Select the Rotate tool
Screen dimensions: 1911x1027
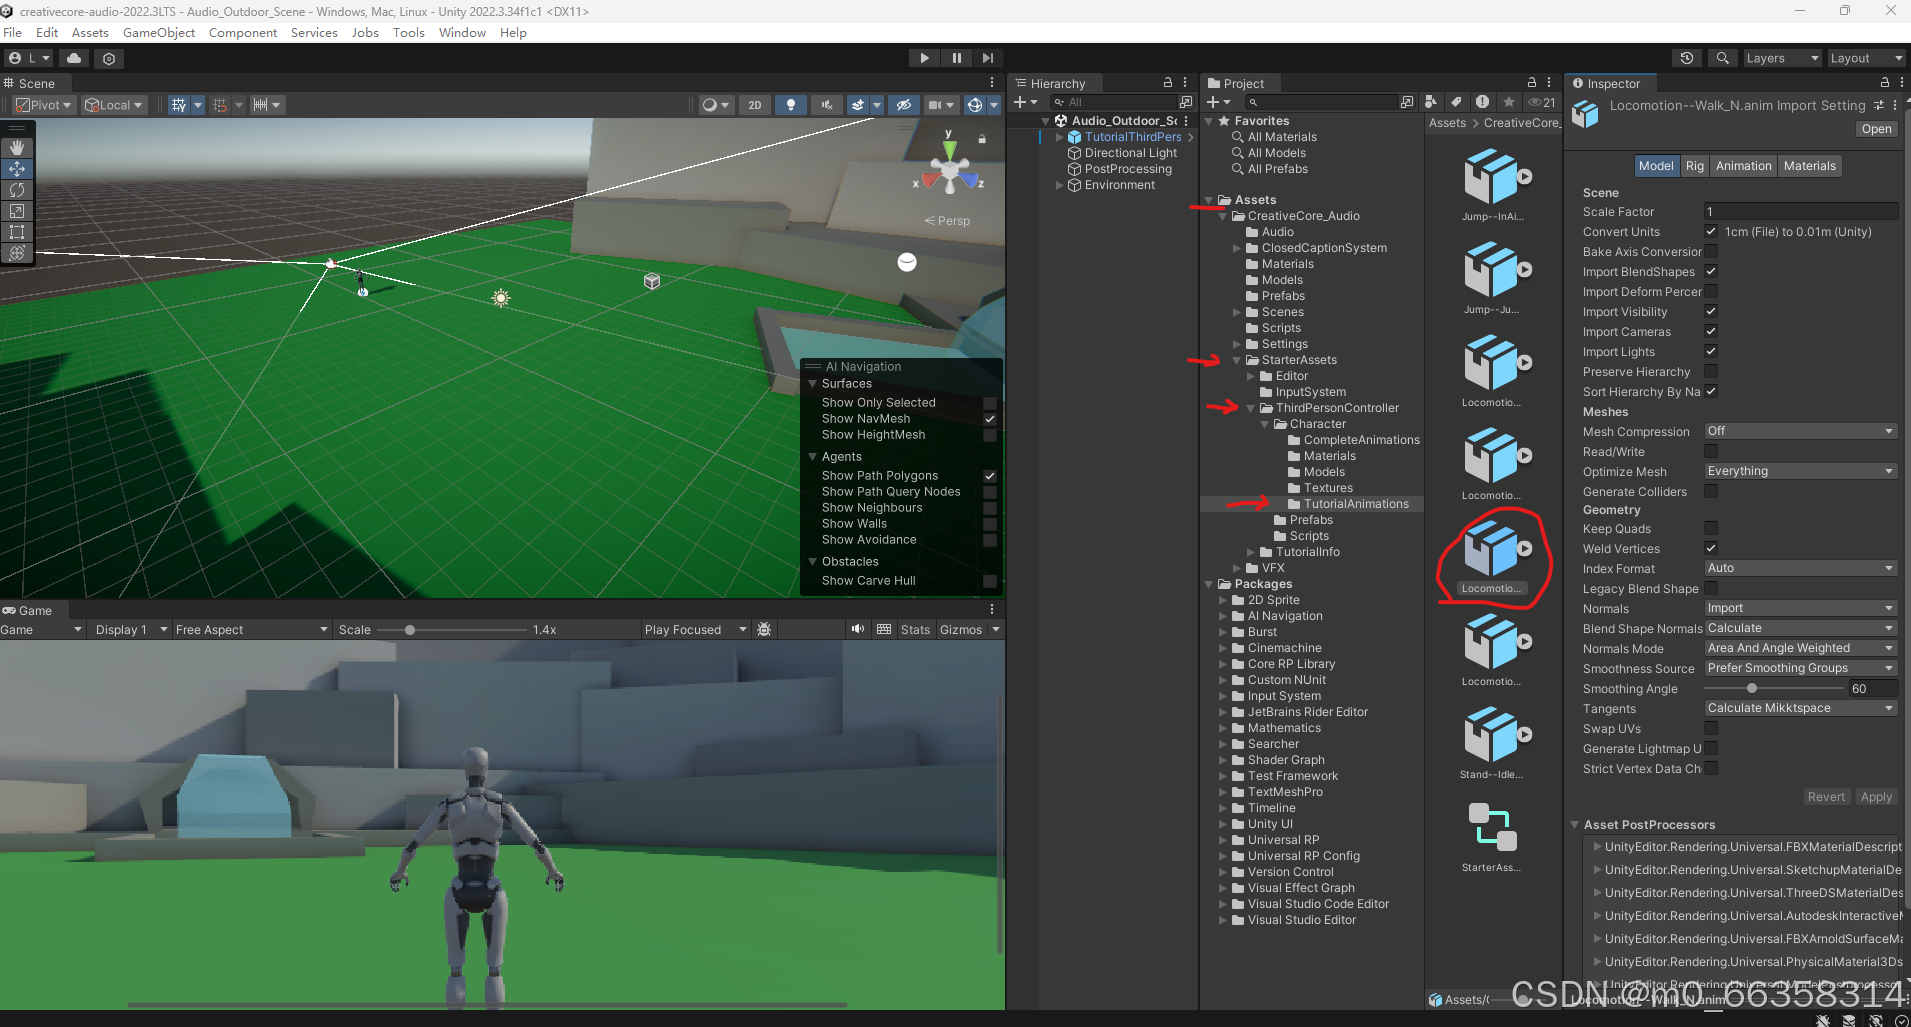[x=17, y=190]
